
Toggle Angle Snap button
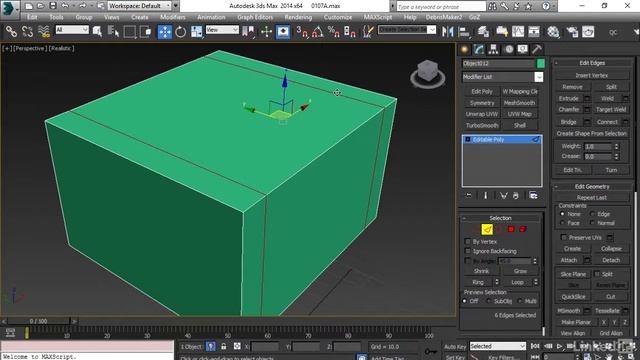pos(318,31)
